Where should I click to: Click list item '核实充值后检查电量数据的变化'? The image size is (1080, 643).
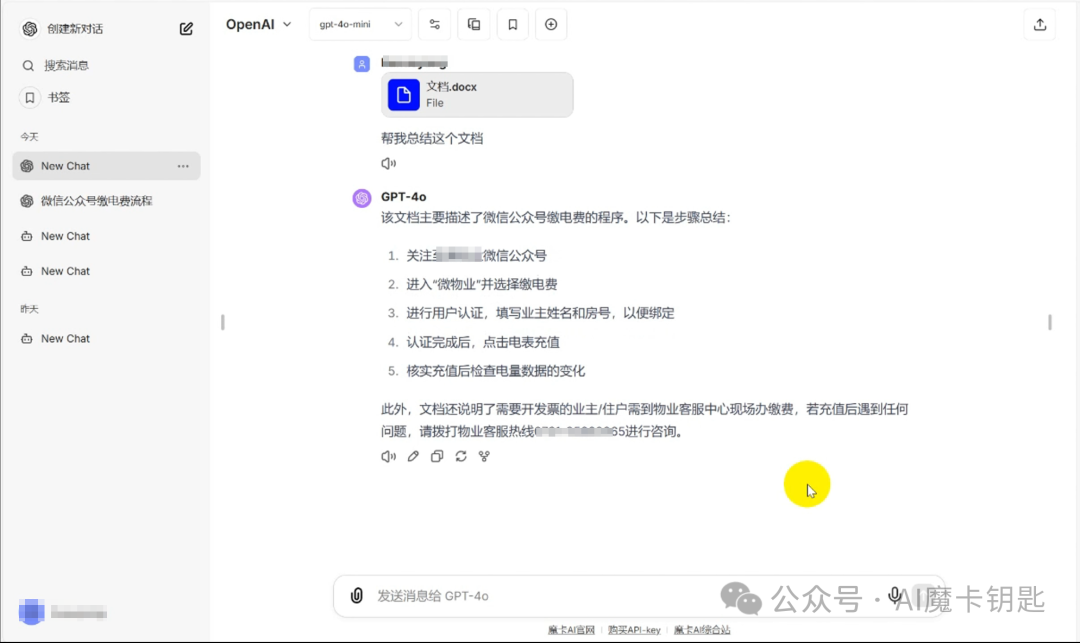(x=495, y=371)
